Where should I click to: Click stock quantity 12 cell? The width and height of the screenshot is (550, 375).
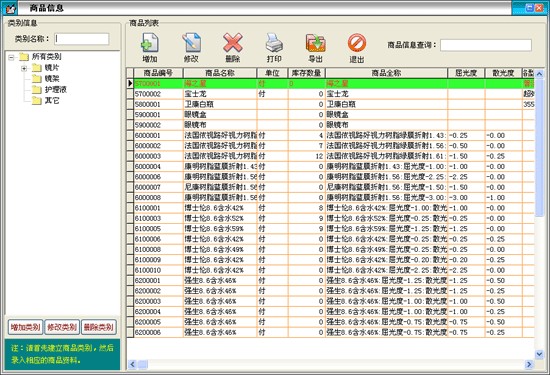[307, 156]
